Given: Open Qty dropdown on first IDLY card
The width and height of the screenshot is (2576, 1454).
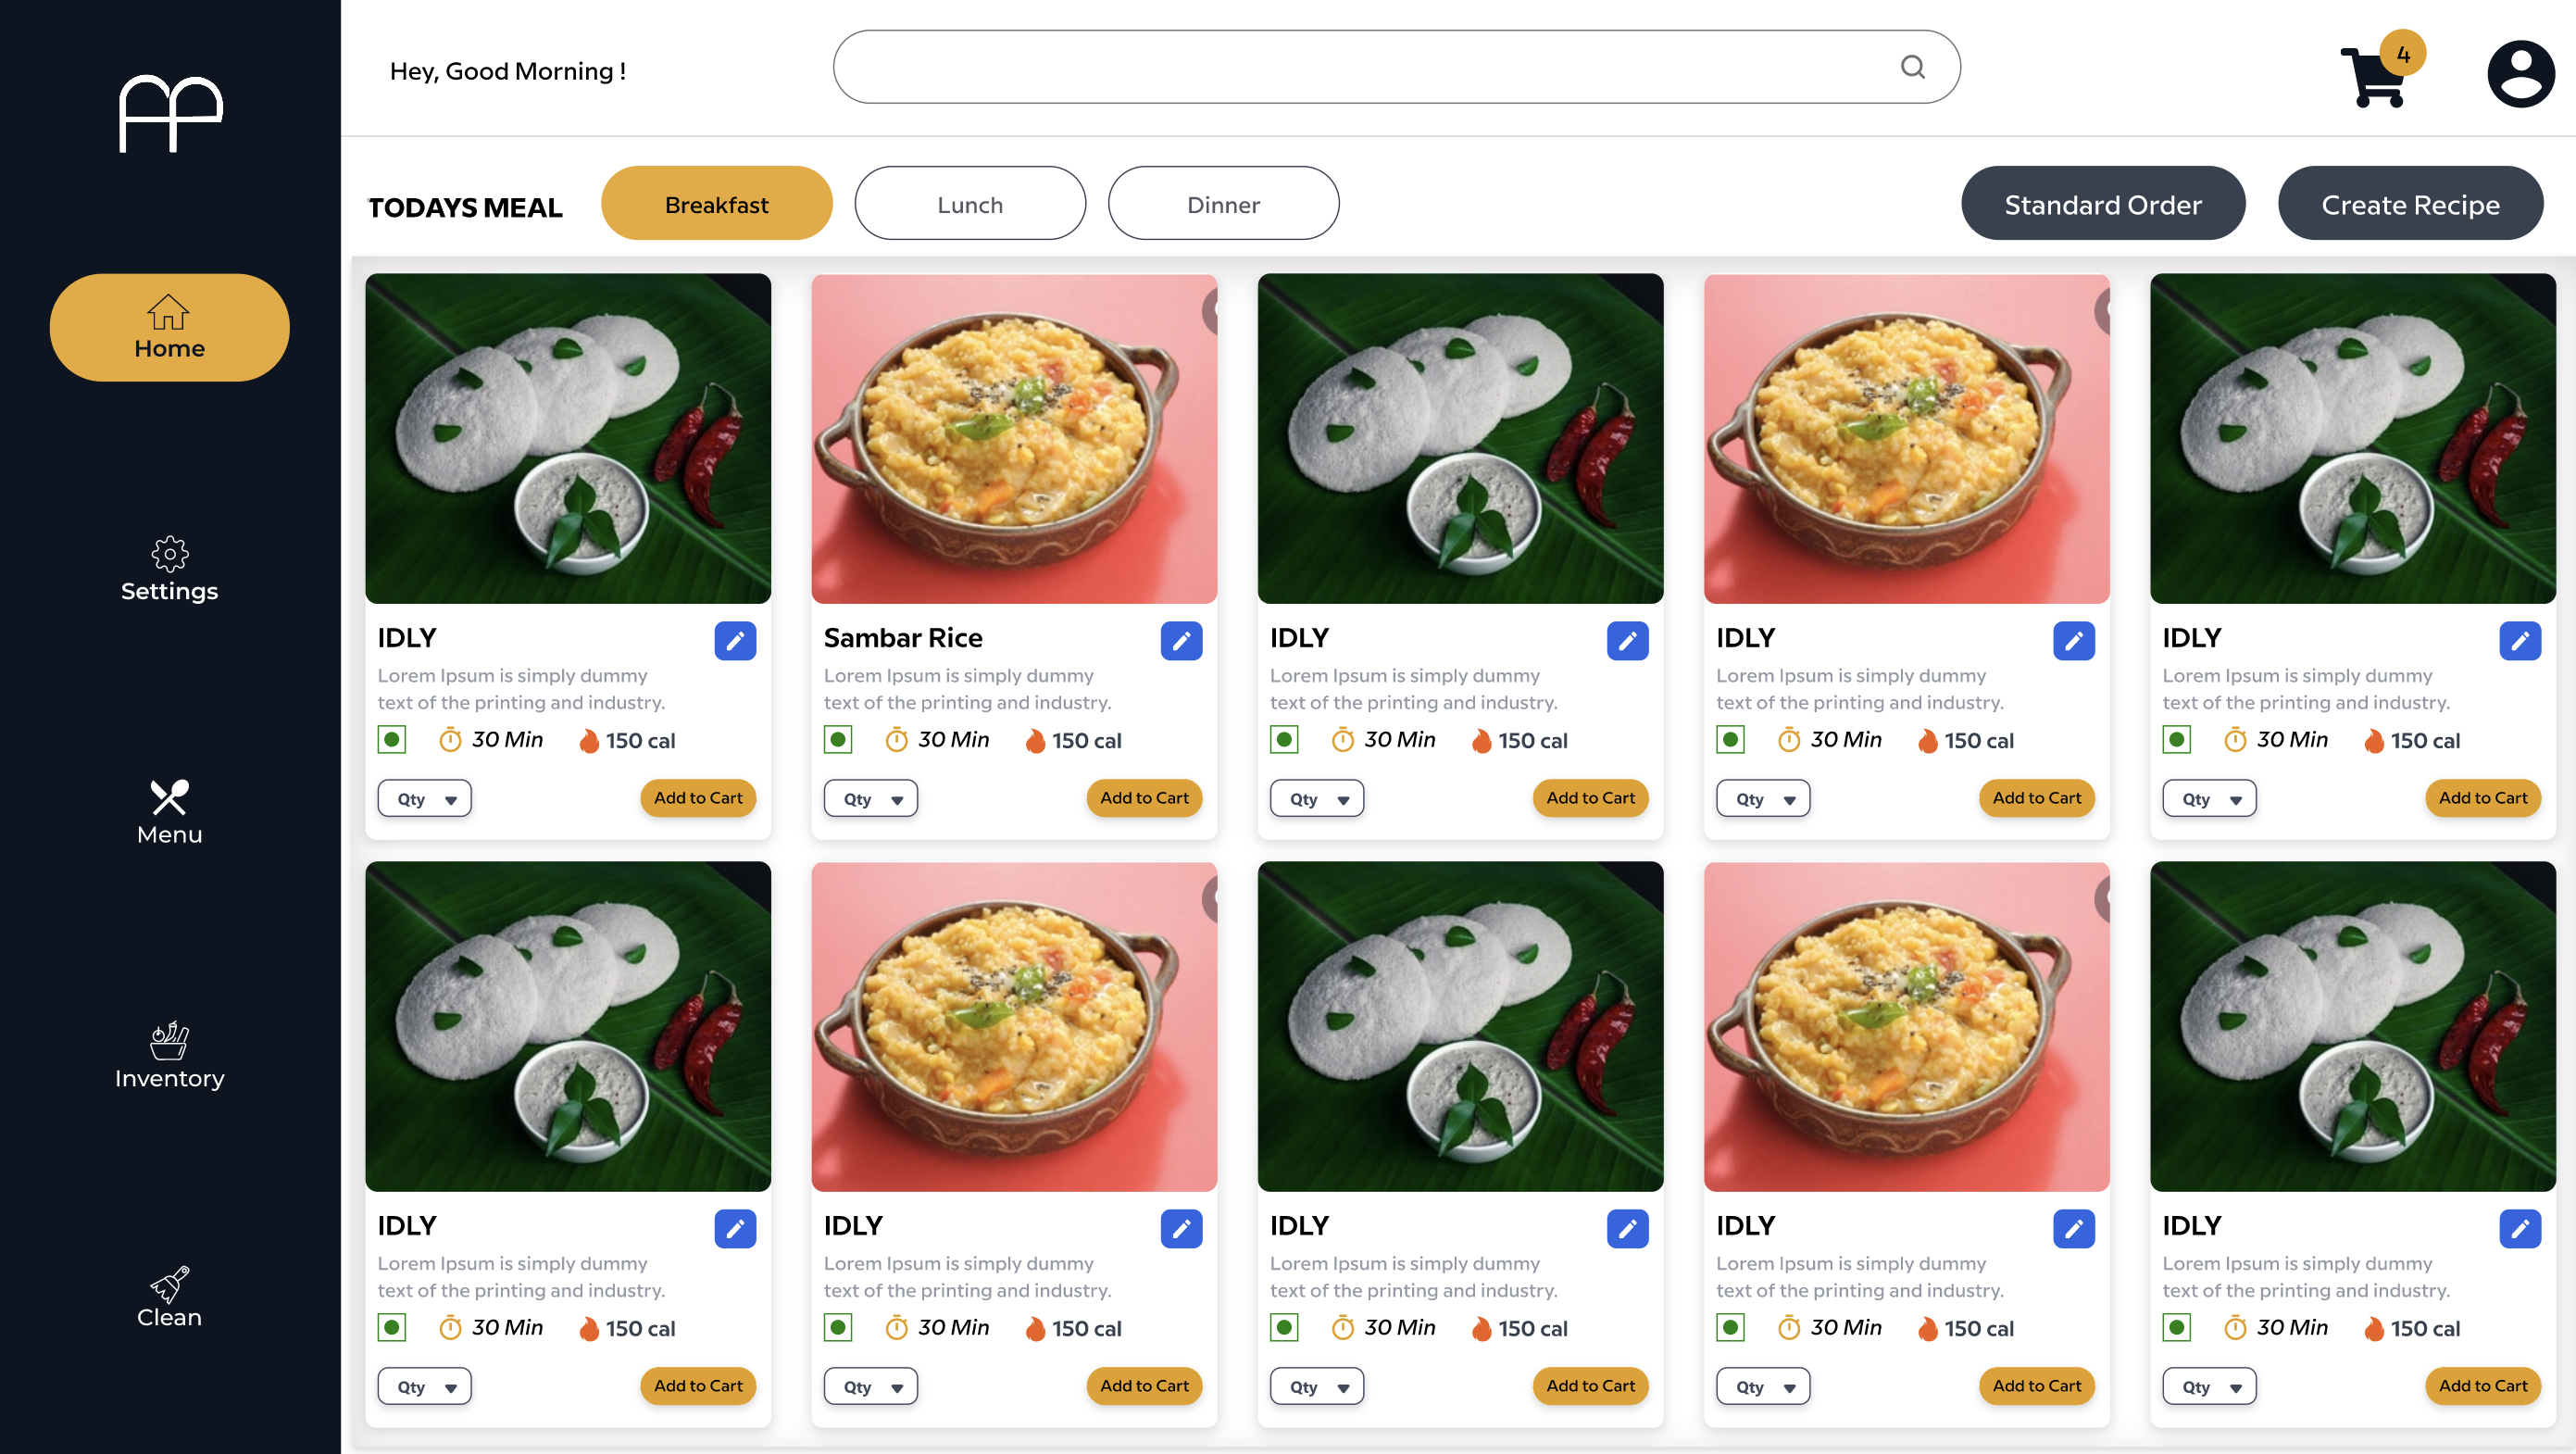Looking at the screenshot, I should (425, 799).
